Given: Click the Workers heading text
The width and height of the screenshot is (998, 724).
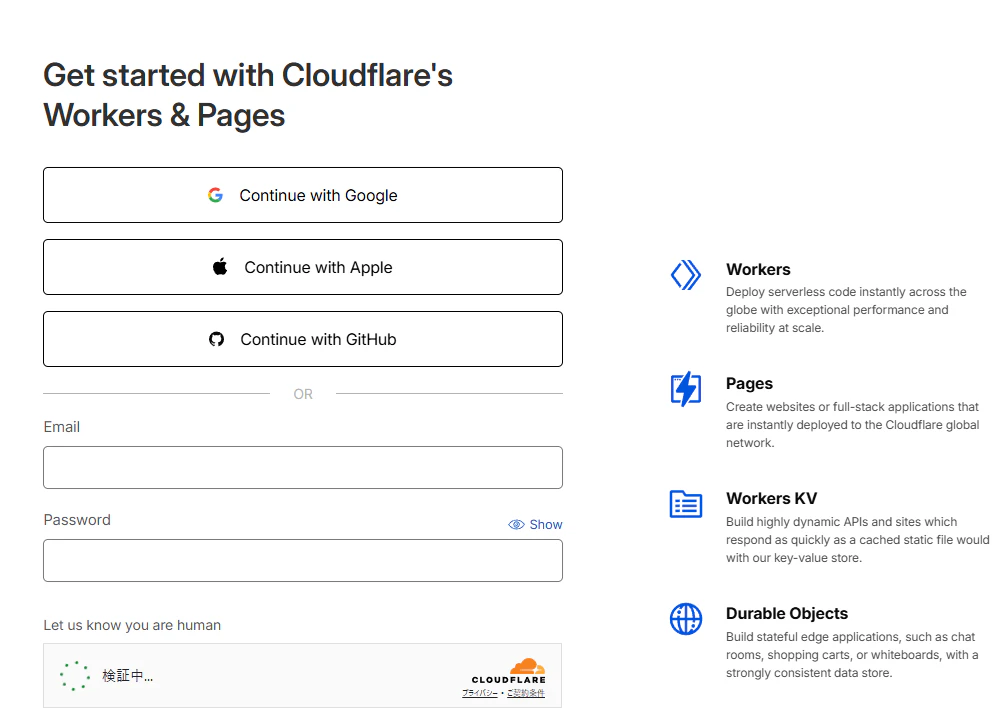Looking at the screenshot, I should [x=758, y=269].
